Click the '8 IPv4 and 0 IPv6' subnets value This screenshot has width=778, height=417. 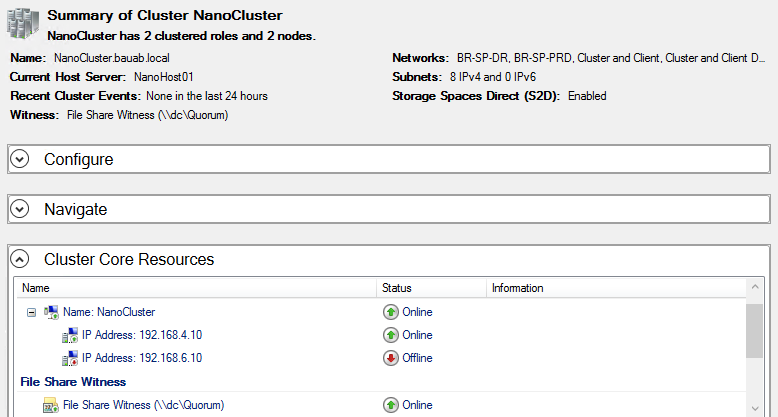point(493,77)
